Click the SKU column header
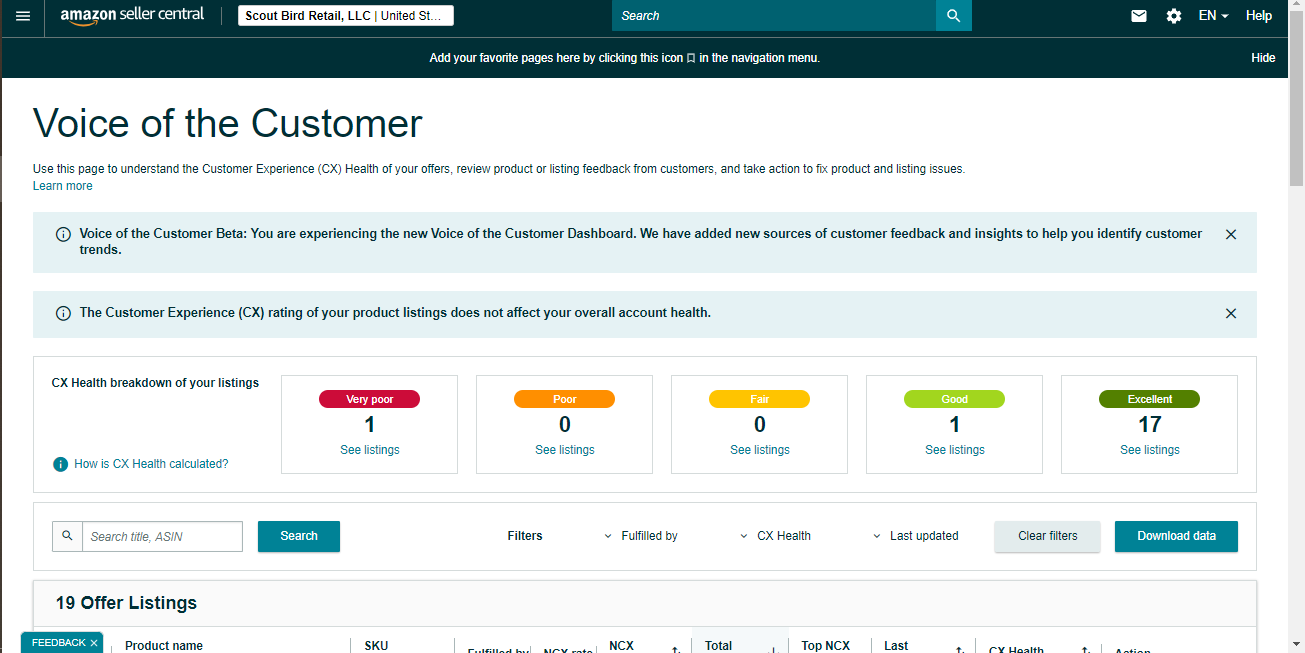The image size is (1305, 653). 376,646
